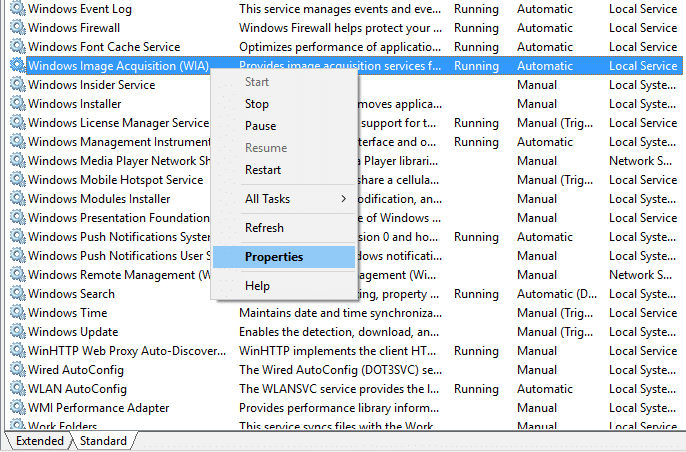
Task: Click the gear icon beside Windows Push Notifications System
Action: 18,237
